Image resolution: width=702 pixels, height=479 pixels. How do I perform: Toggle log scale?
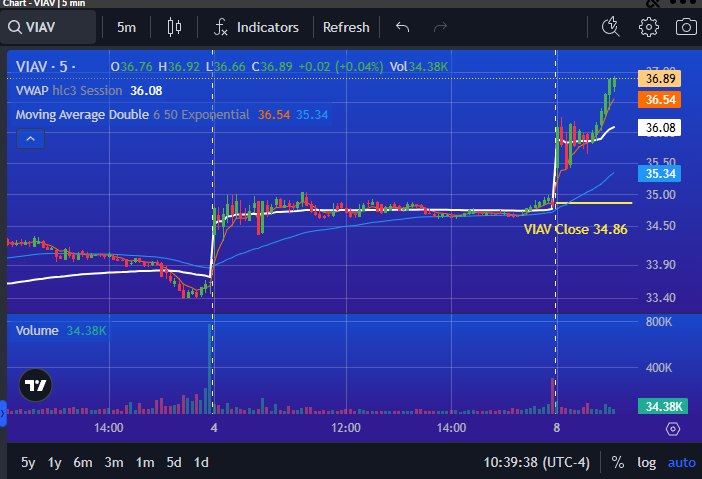click(646, 462)
